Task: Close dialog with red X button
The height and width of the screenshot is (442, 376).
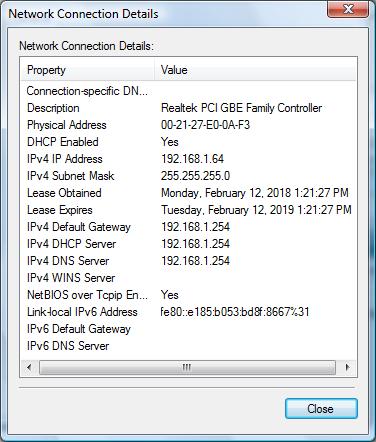Action: (x=348, y=9)
